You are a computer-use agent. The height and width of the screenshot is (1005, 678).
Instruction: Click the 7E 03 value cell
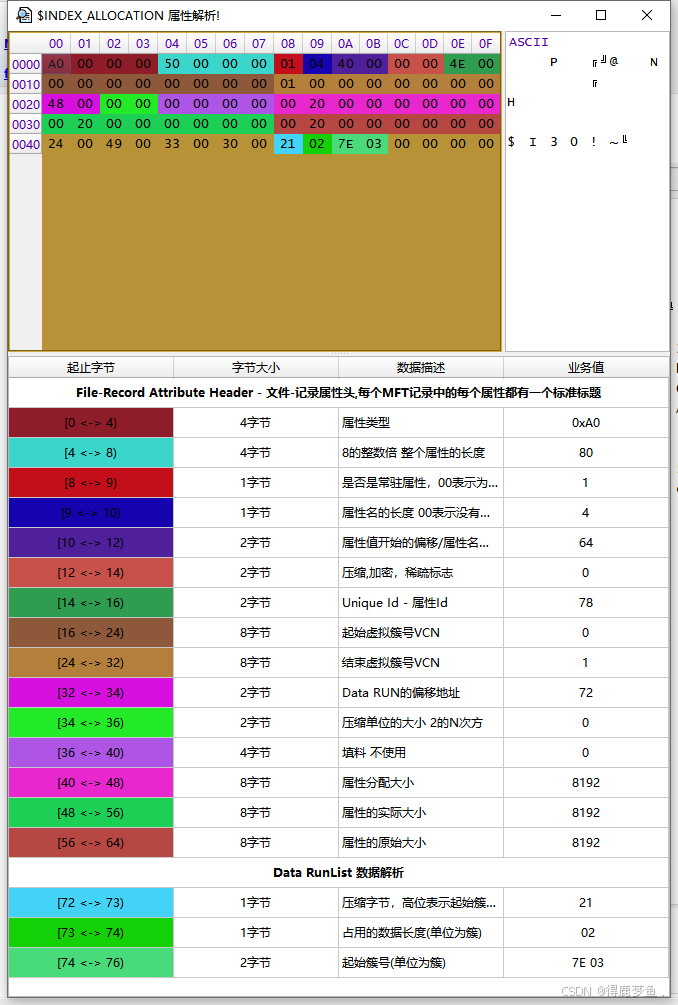[x=586, y=963]
